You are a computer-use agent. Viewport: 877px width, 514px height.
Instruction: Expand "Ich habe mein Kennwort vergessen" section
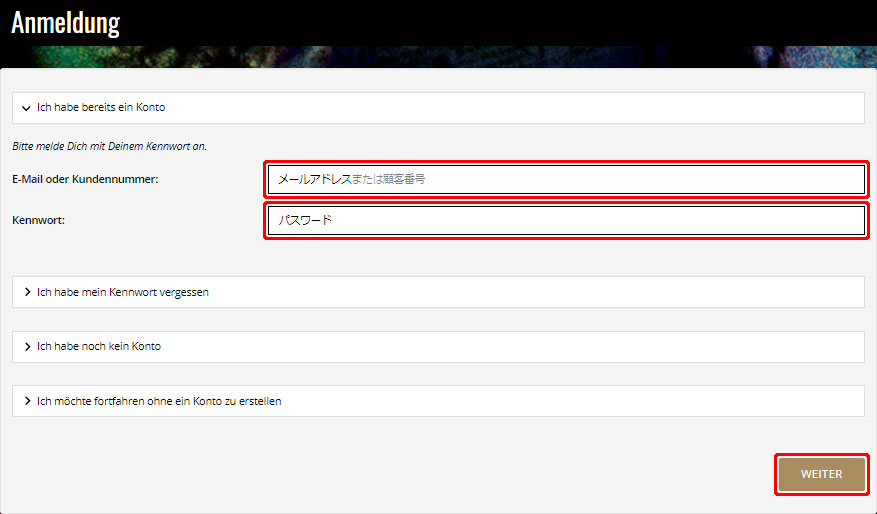point(122,292)
